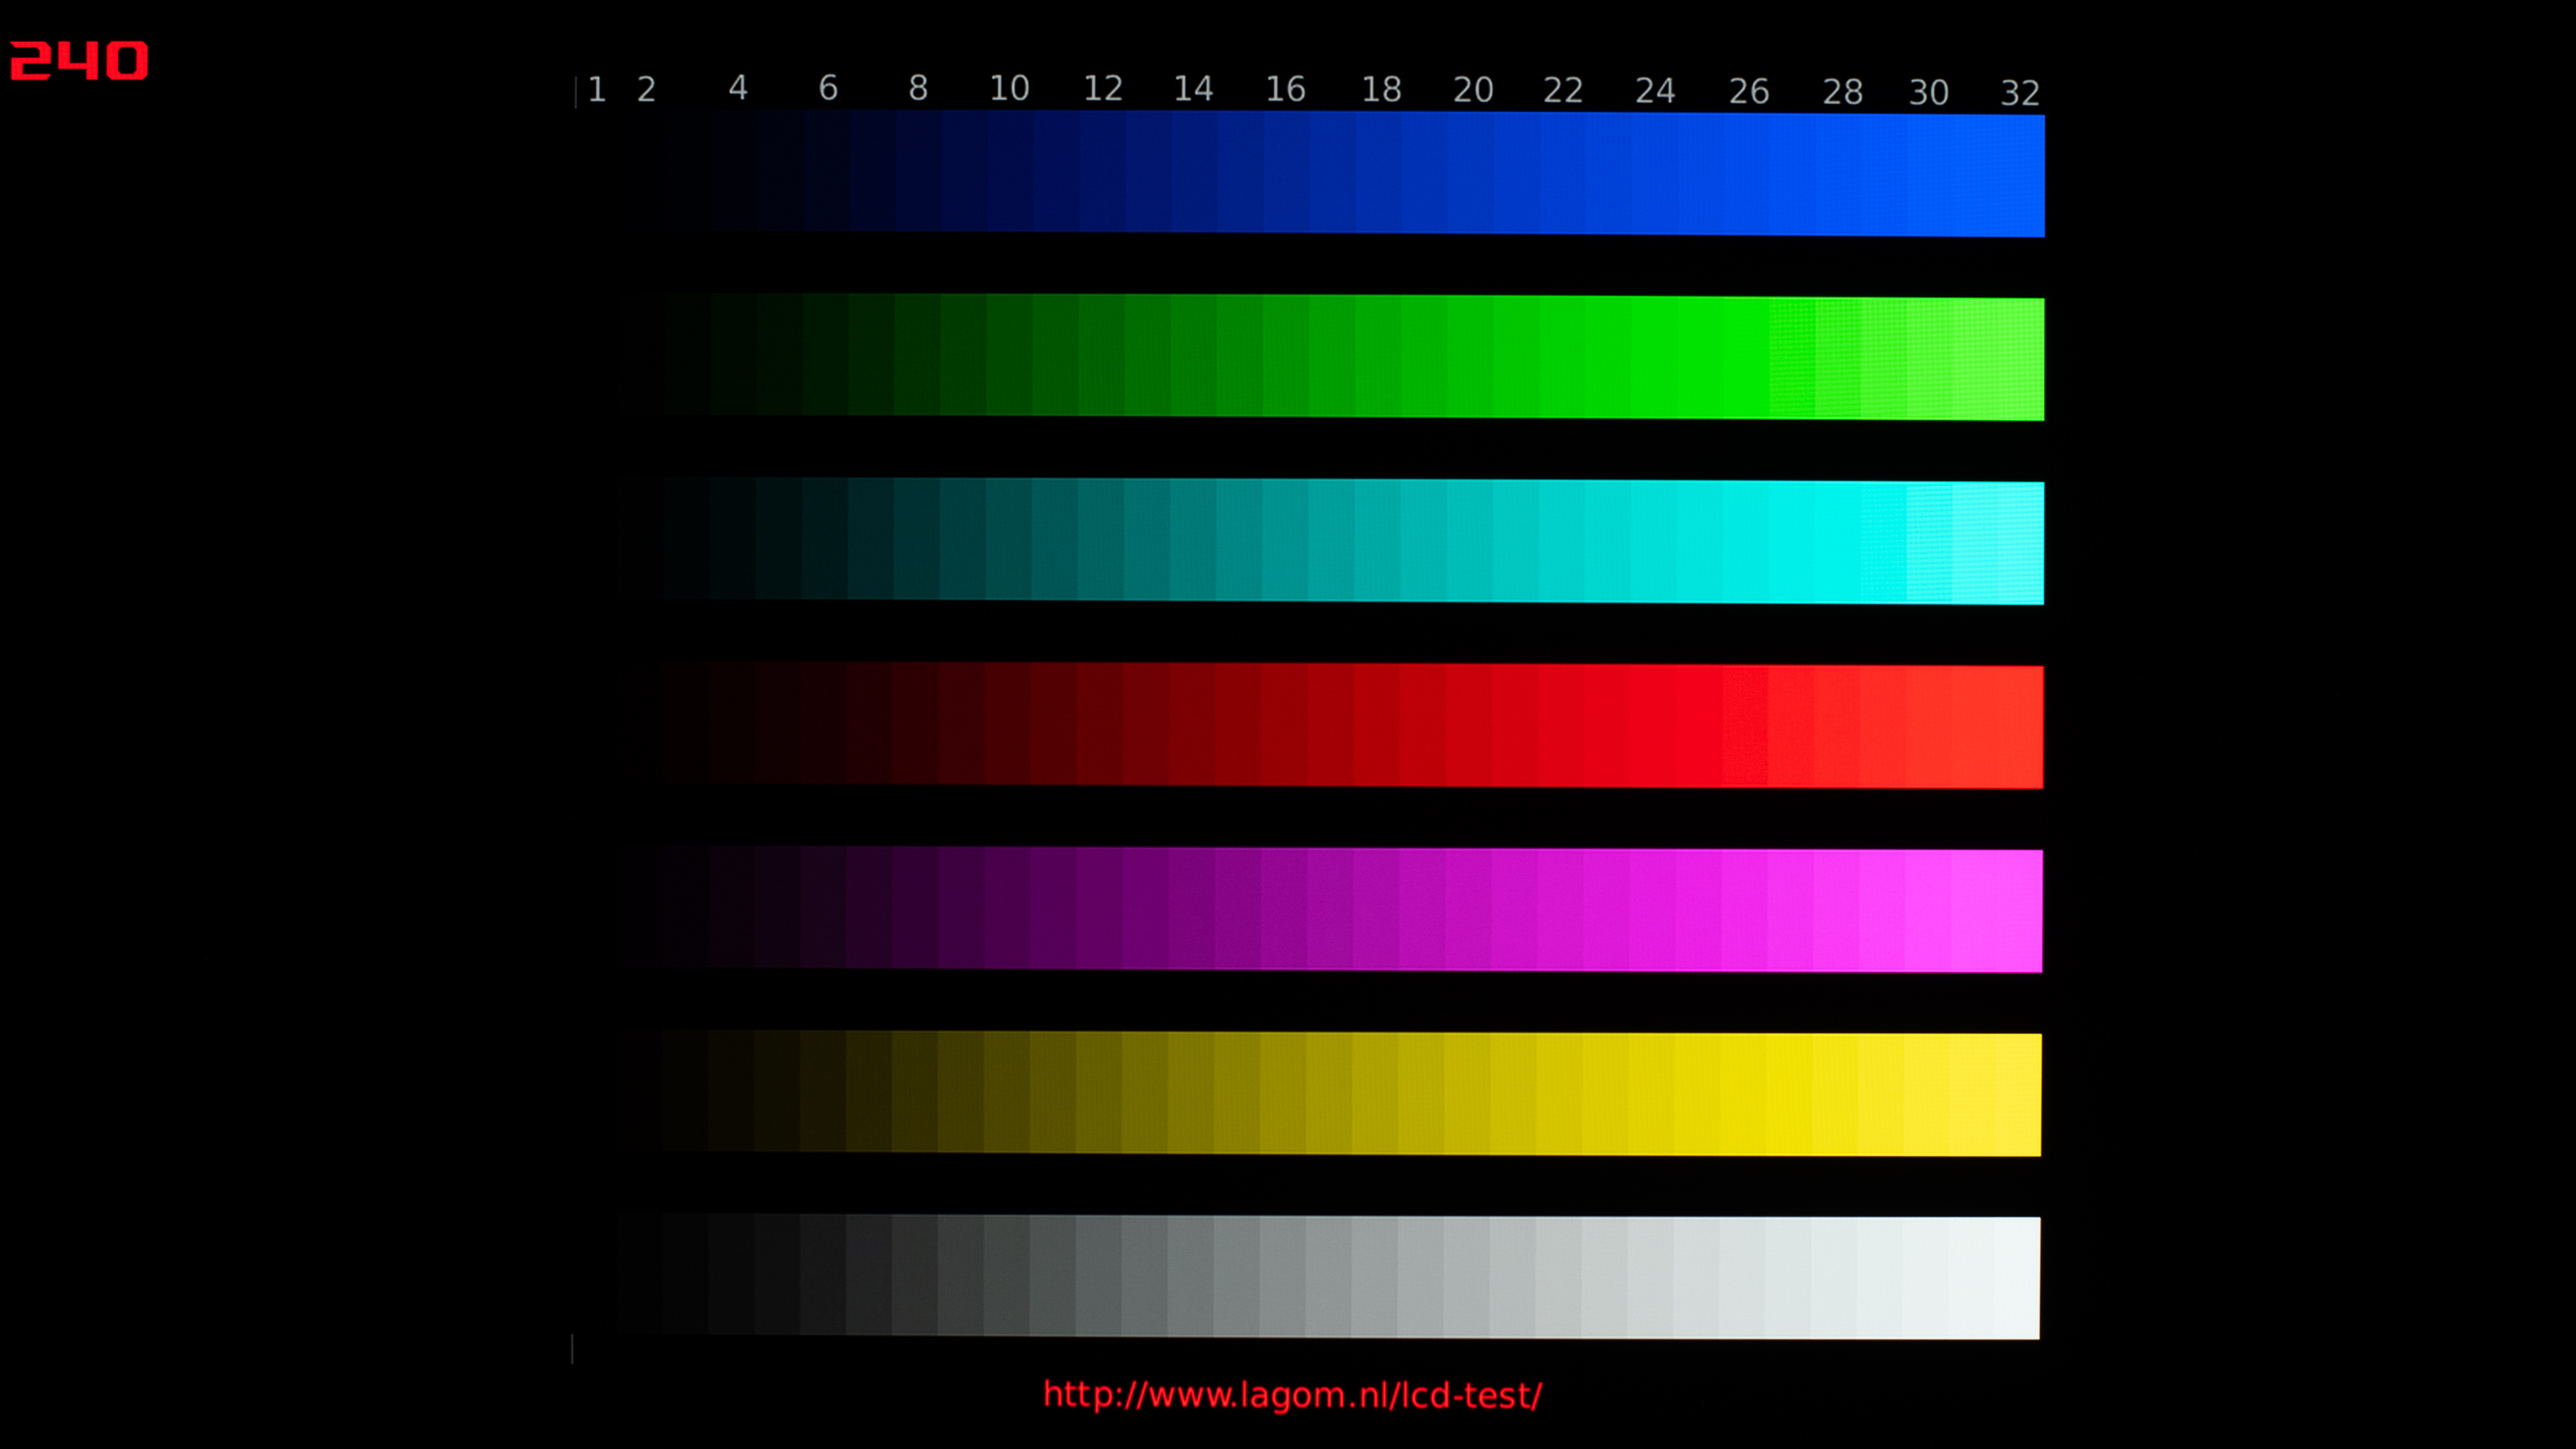Click the number 8 column label
The width and height of the screenshot is (2576, 1449).
coord(918,89)
